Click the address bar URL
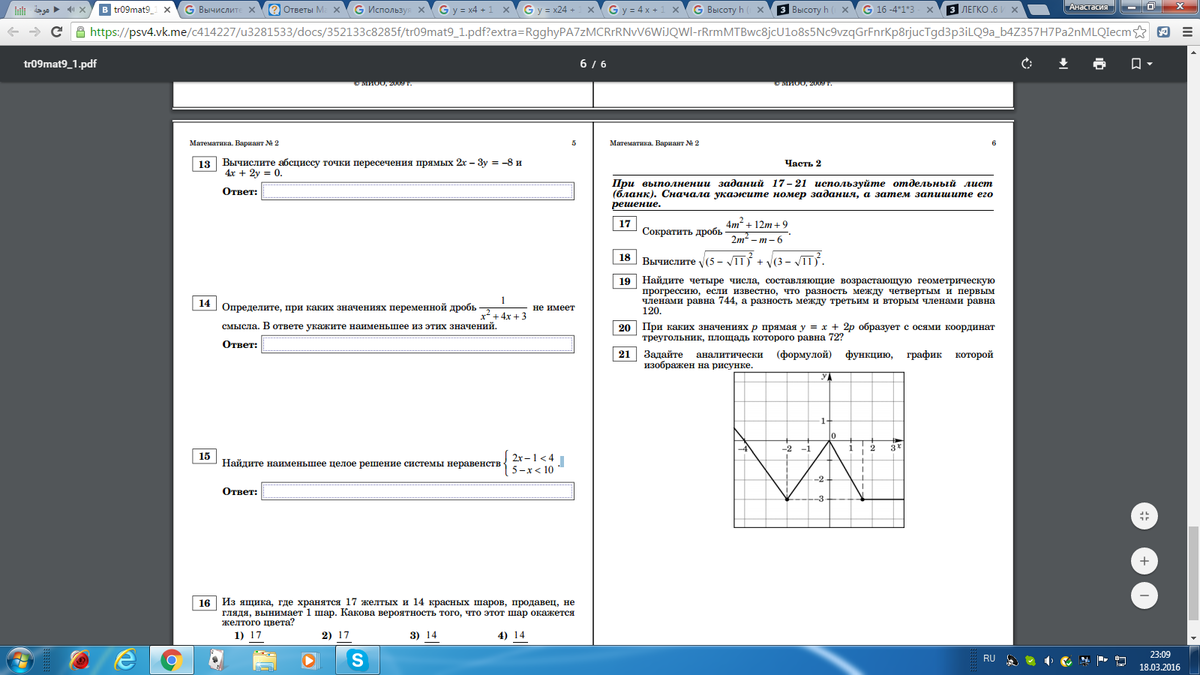1200x675 pixels. point(610,31)
